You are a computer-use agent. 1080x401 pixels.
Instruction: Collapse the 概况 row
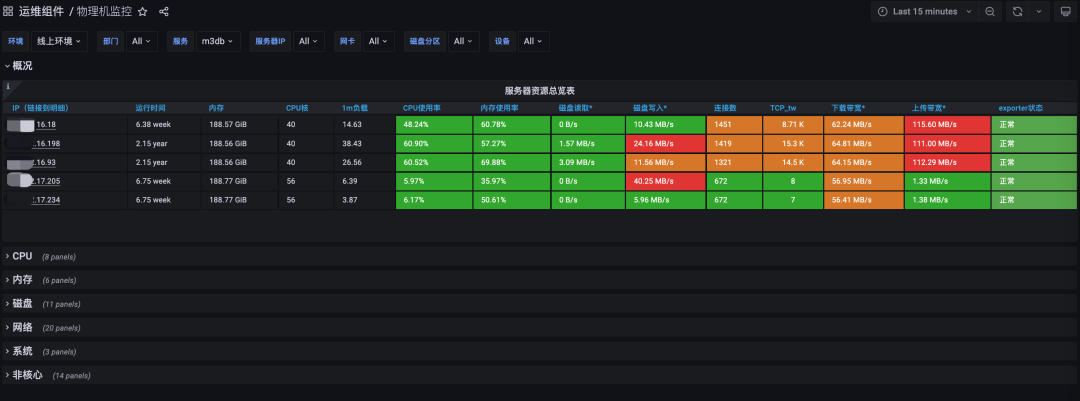19,66
